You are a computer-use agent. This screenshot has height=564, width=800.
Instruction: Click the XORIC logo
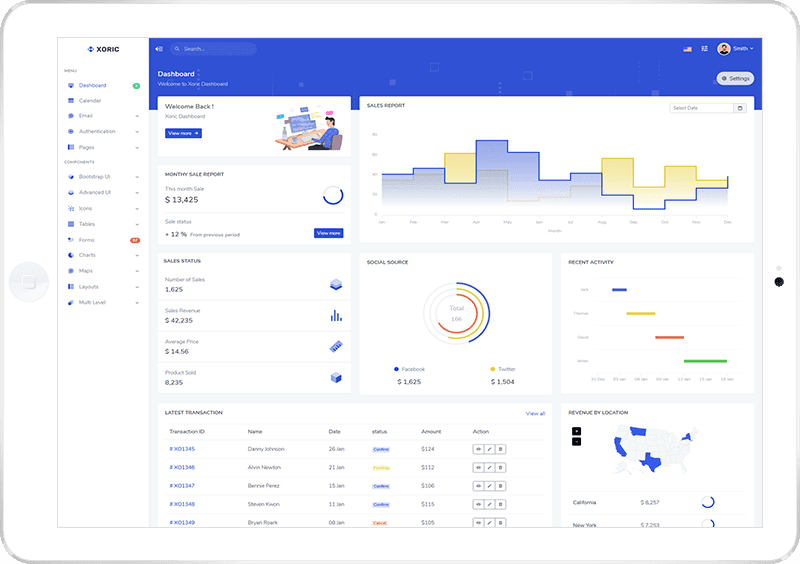click(x=104, y=48)
